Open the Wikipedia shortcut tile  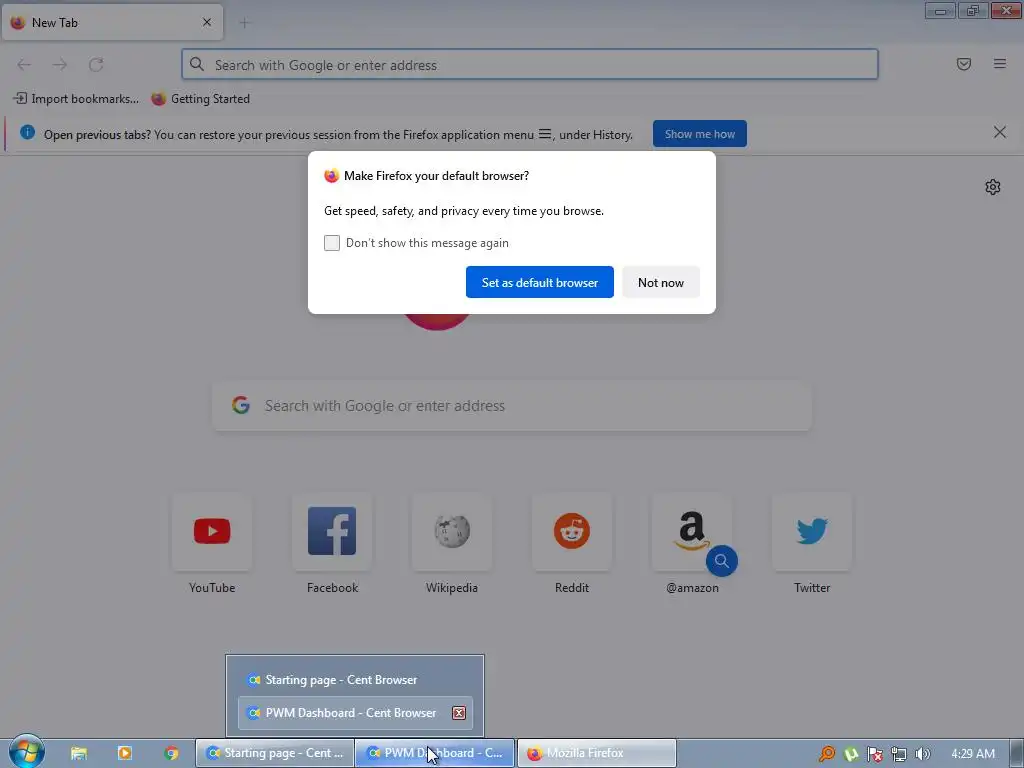452,532
